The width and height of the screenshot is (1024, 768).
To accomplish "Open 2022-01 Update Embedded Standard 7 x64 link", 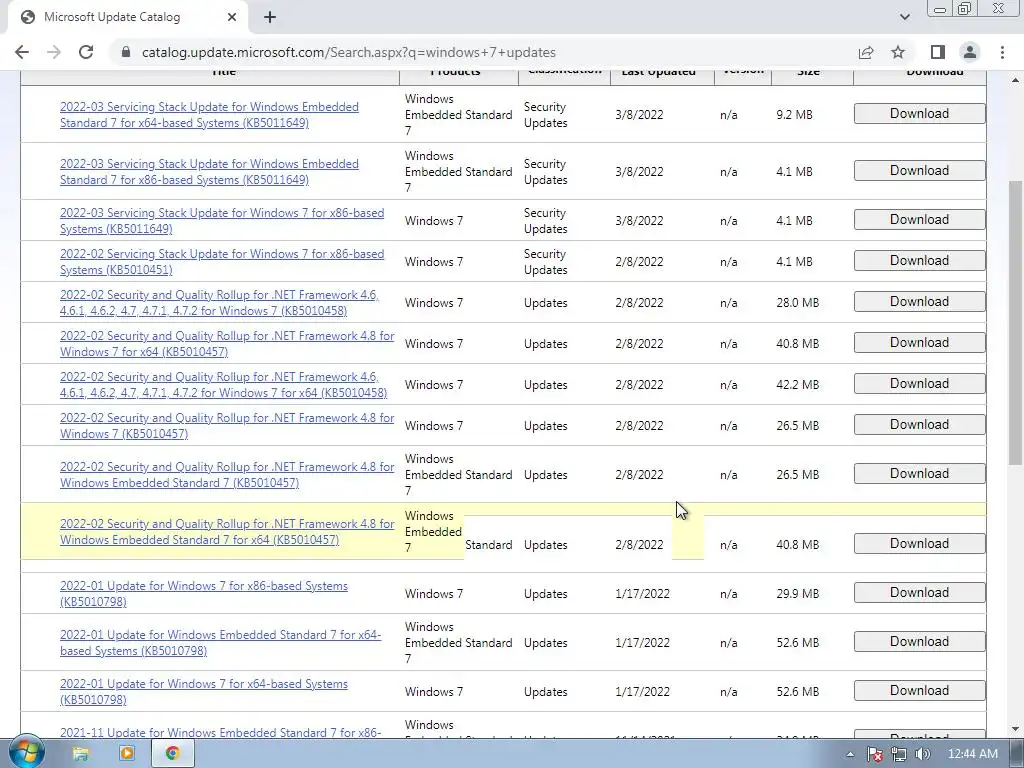I will tap(221, 643).
